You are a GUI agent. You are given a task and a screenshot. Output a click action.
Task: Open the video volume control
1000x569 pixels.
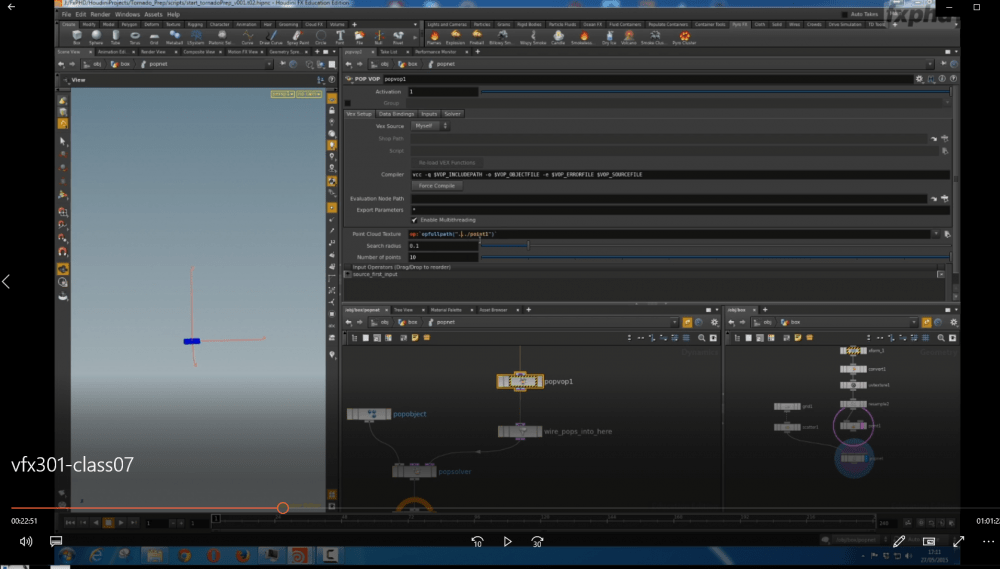point(26,542)
